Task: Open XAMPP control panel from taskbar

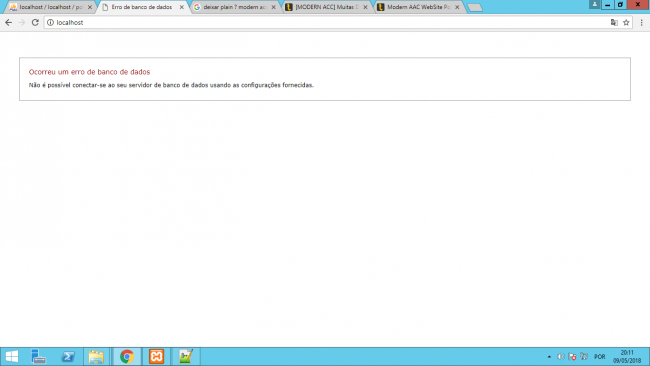Action: 156,356
